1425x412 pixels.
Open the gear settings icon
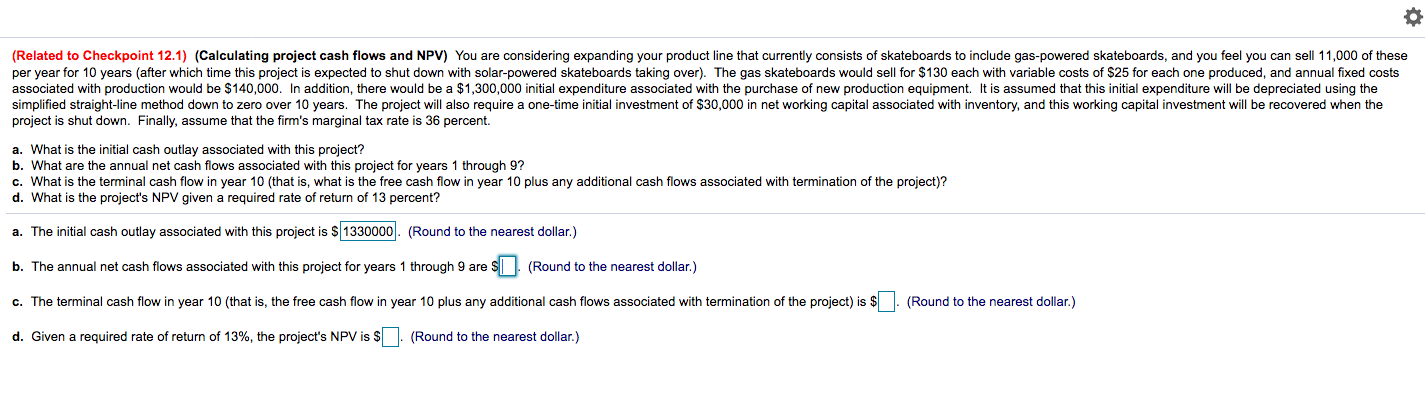(1411, 20)
